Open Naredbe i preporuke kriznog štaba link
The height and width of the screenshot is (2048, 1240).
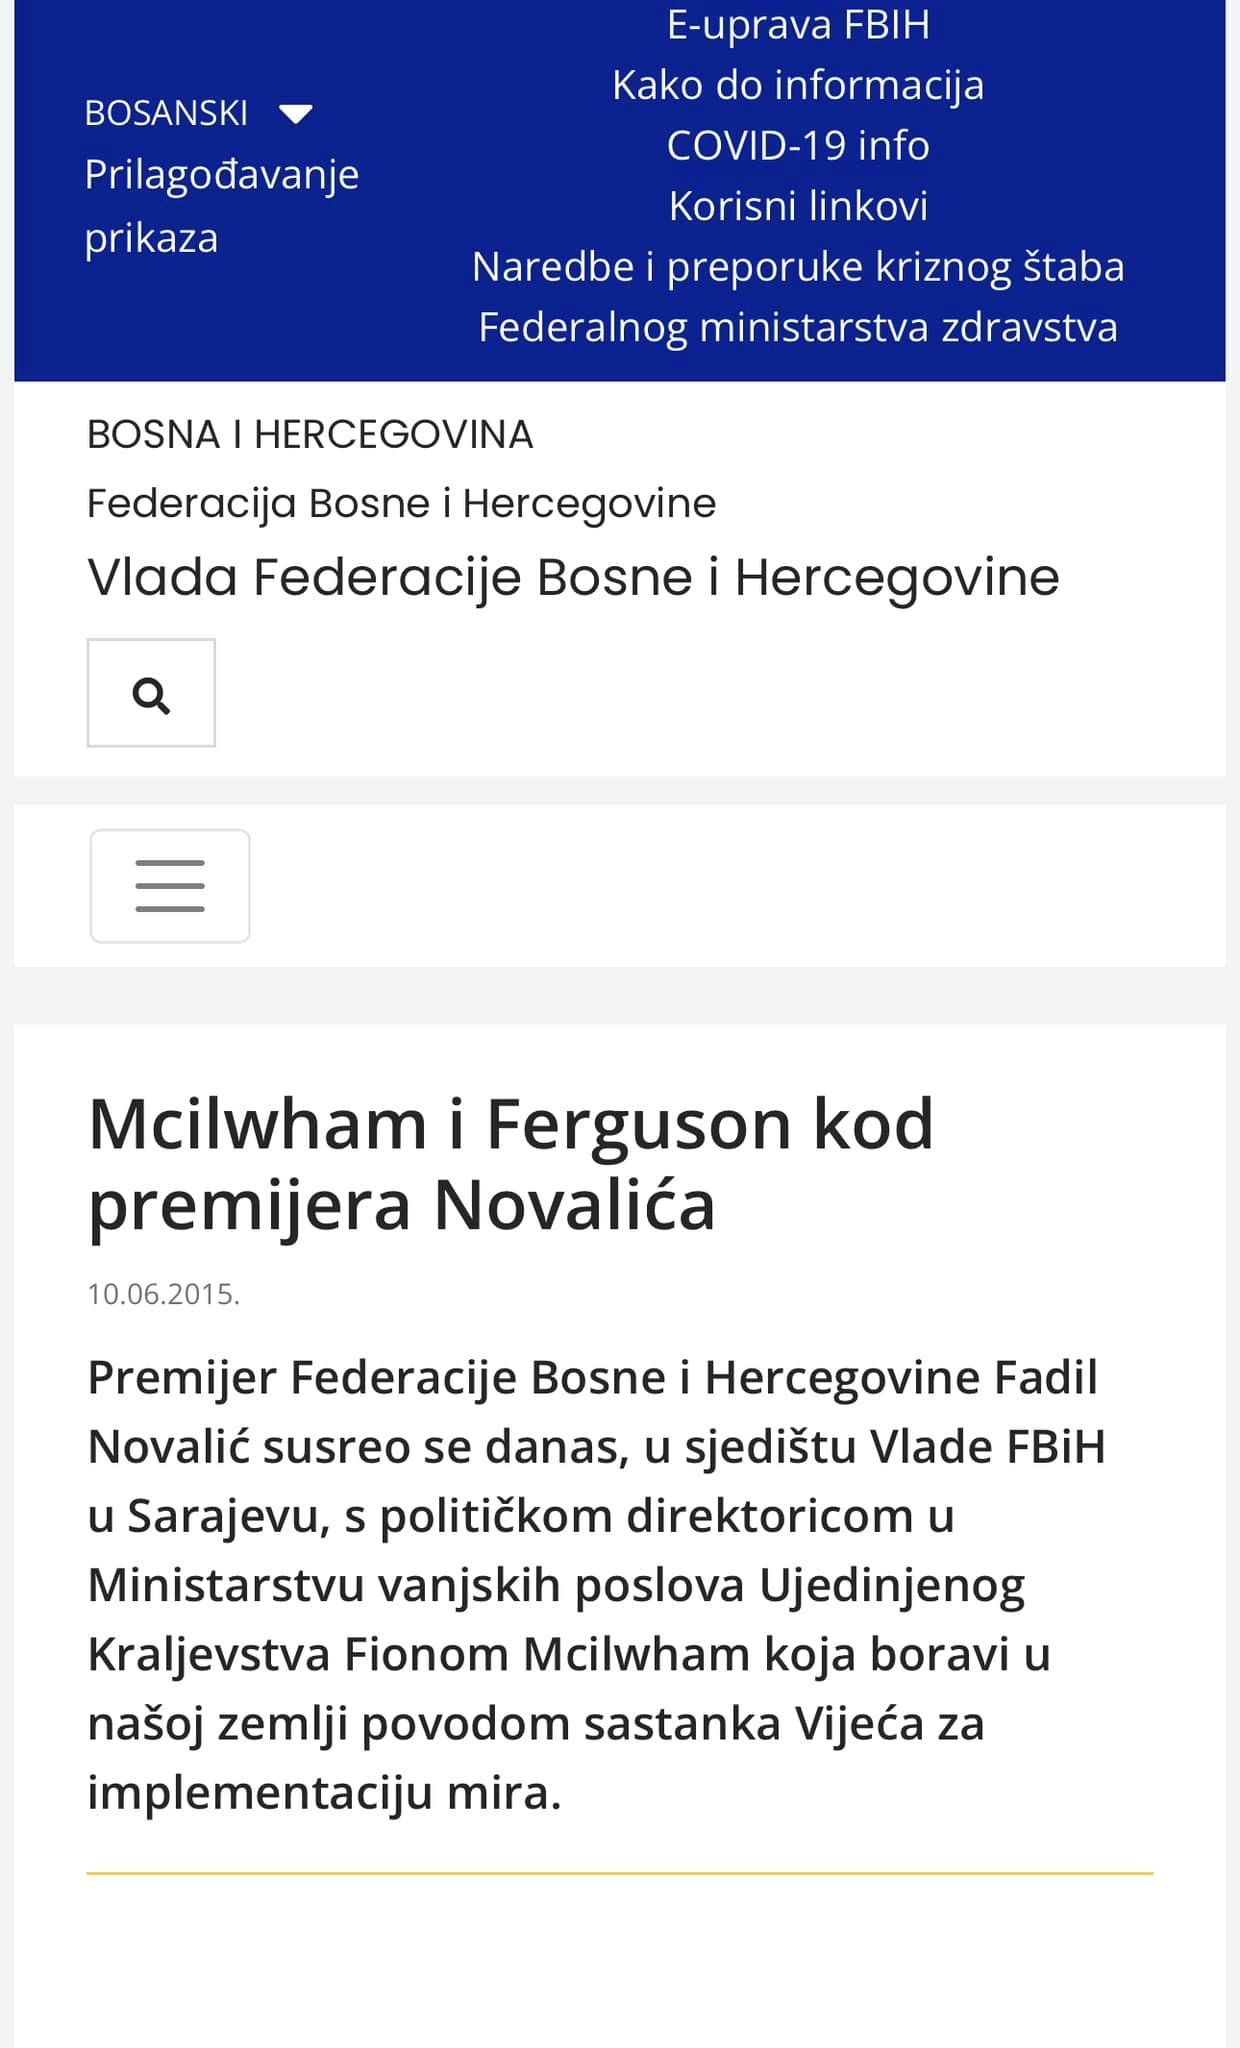(798, 267)
